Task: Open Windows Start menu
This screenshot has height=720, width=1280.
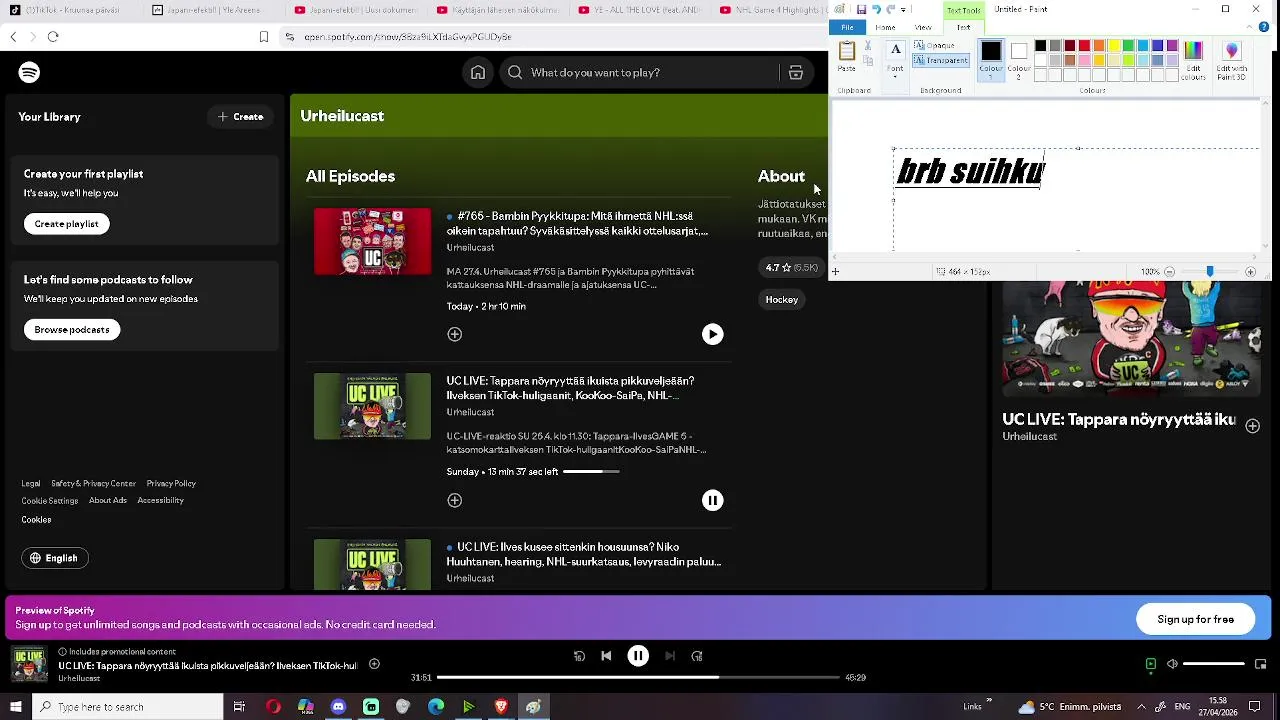Action: (x=15, y=707)
